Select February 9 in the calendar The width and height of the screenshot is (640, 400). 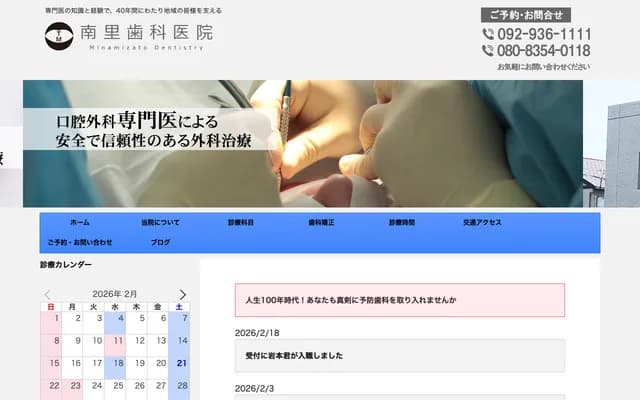click(72, 346)
